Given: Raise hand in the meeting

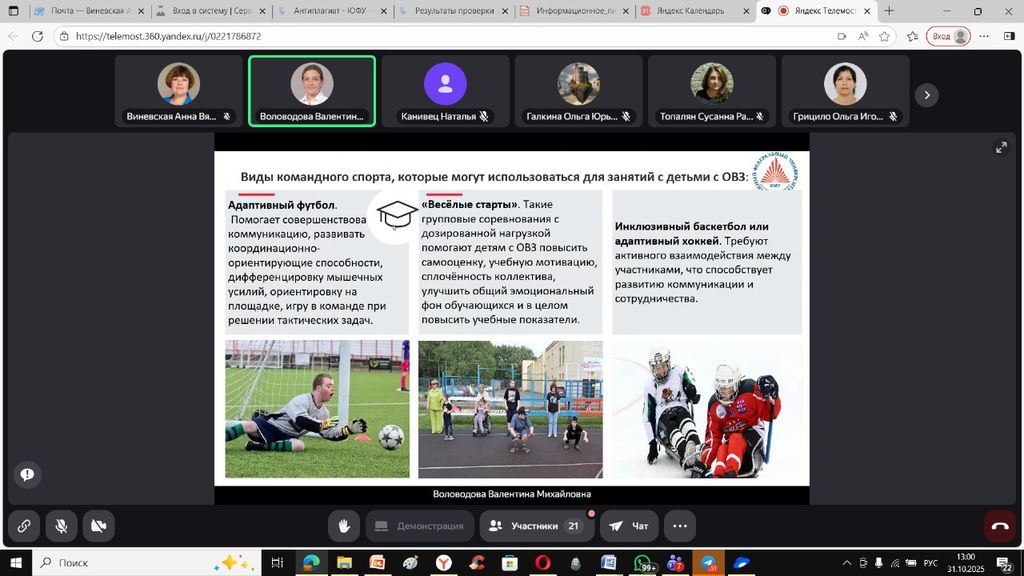Looking at the screenshot, I should point(344,526).
